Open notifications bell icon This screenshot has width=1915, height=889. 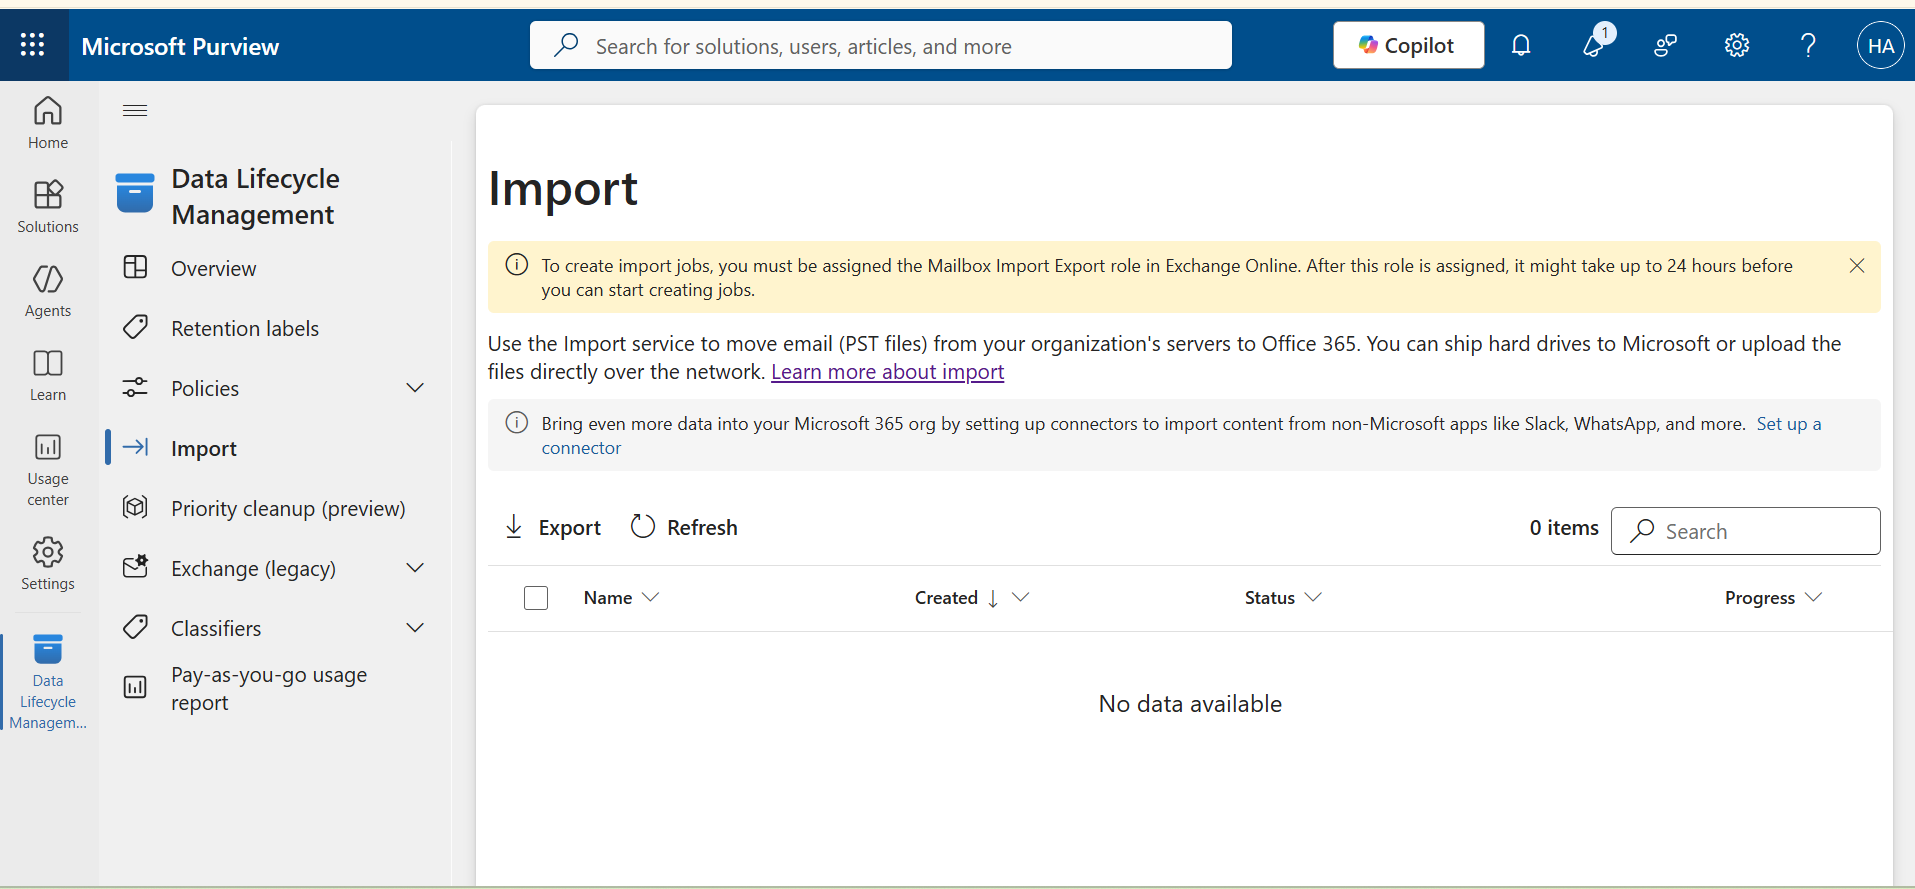click(1521, 45)
